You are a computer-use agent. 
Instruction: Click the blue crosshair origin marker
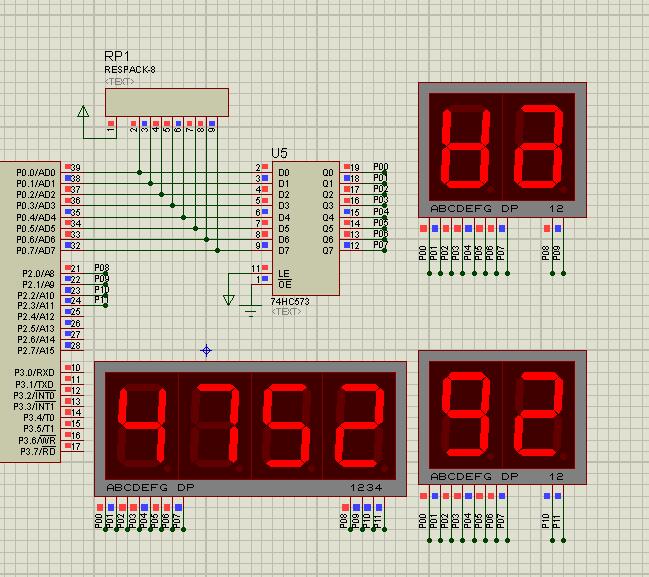(206, 351)
